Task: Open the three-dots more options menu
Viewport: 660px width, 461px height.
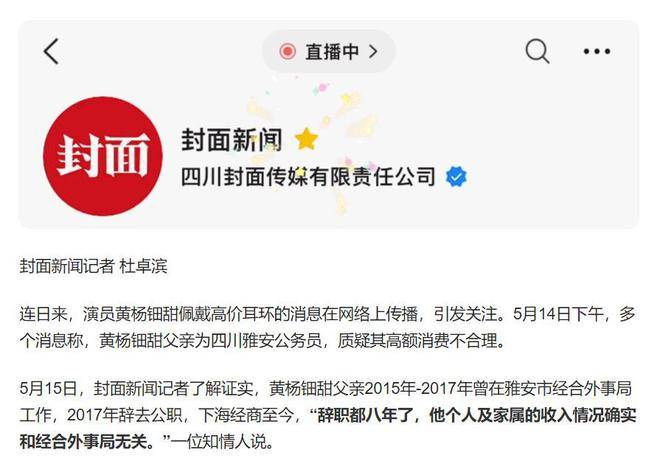Action: pos(597,51)
